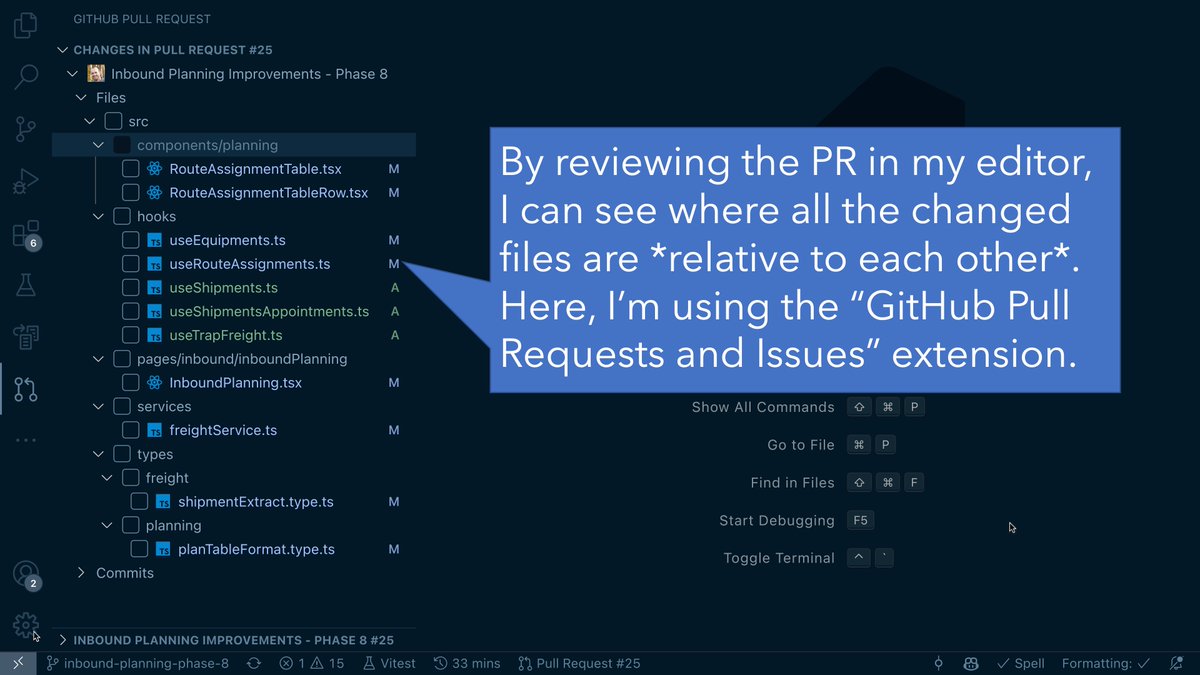
Task: Collapse the types folder chevron
Action: (x=98, y=454)
